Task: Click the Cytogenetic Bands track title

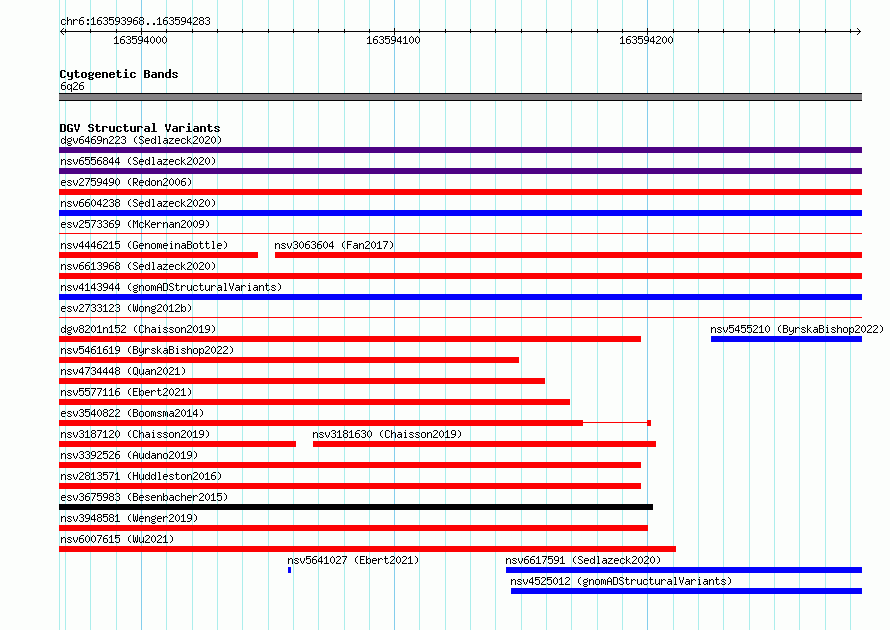Action: [119, 74]
